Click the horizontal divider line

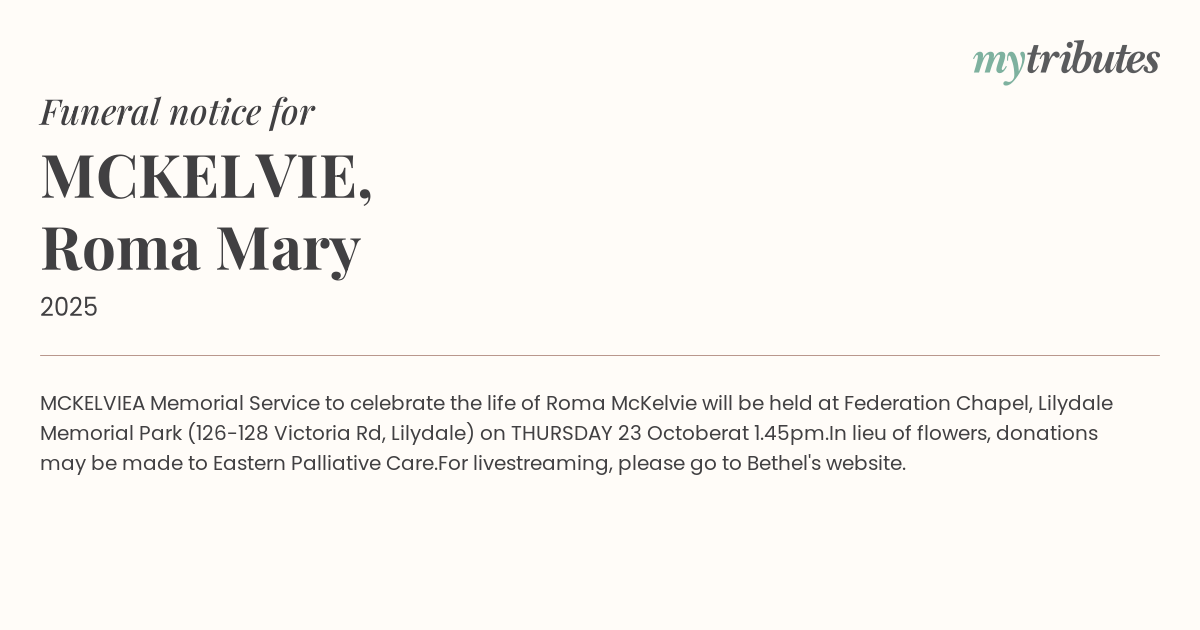coord(600,355)
